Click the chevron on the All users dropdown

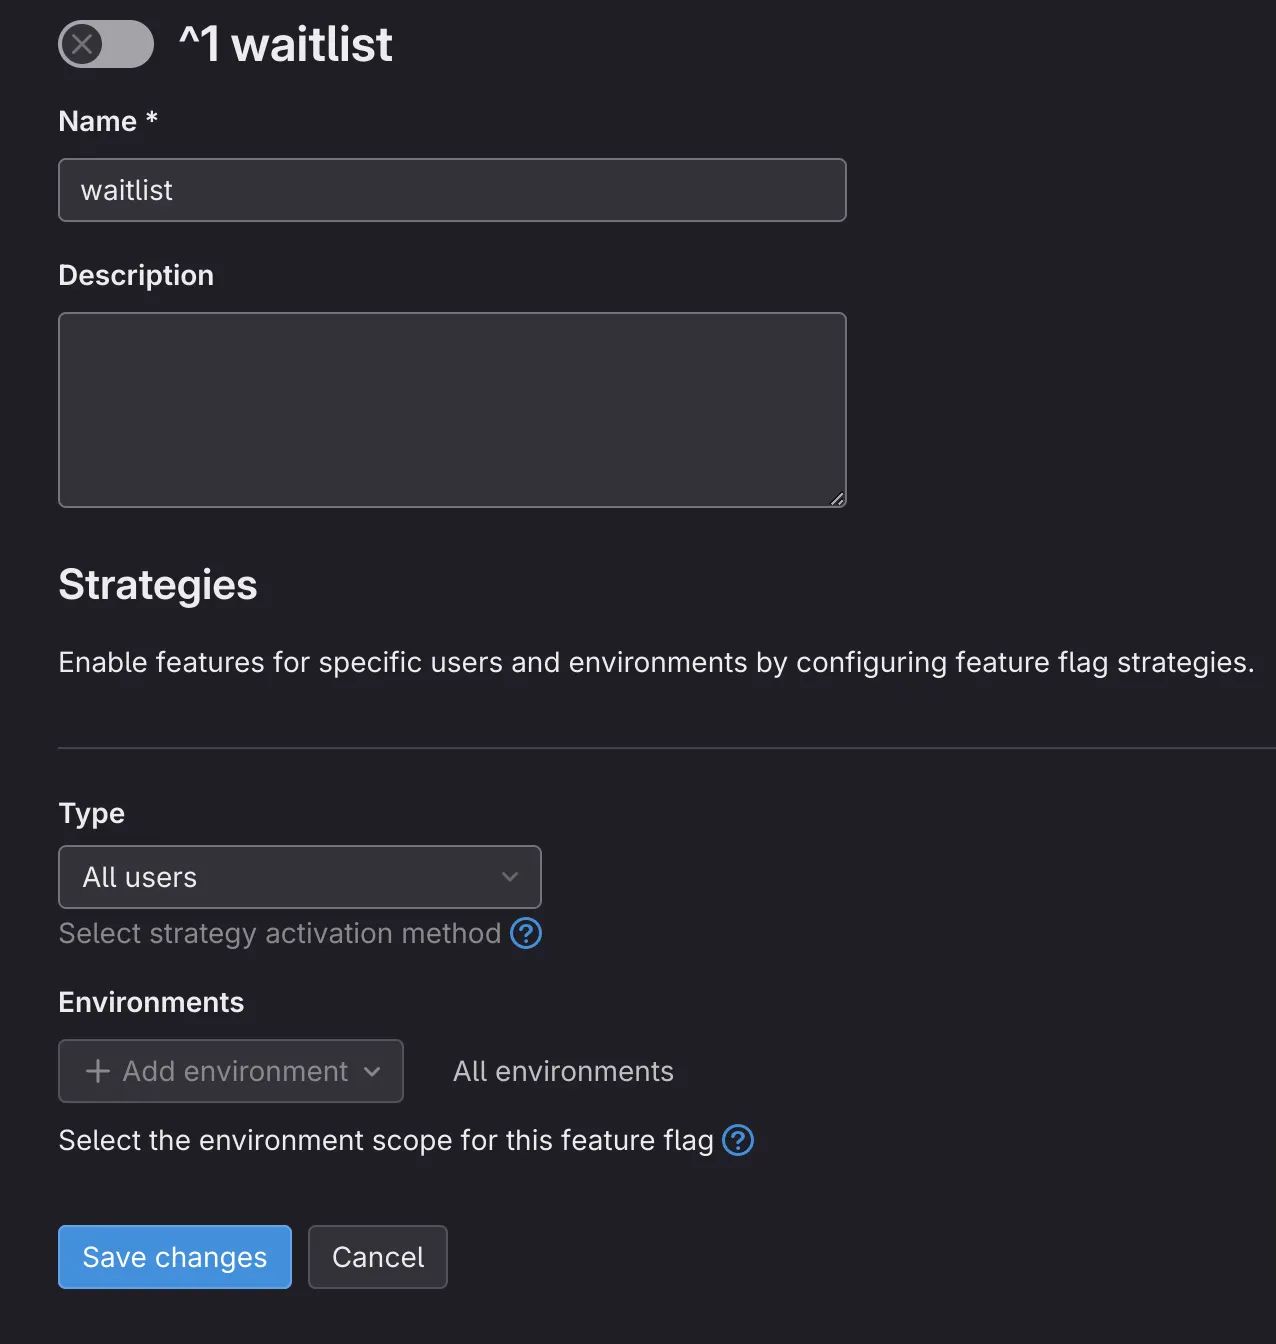click(511, 877)
